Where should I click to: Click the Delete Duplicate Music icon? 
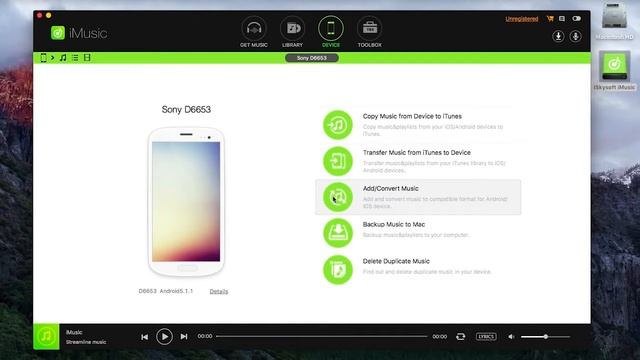(x=338, y=269)
